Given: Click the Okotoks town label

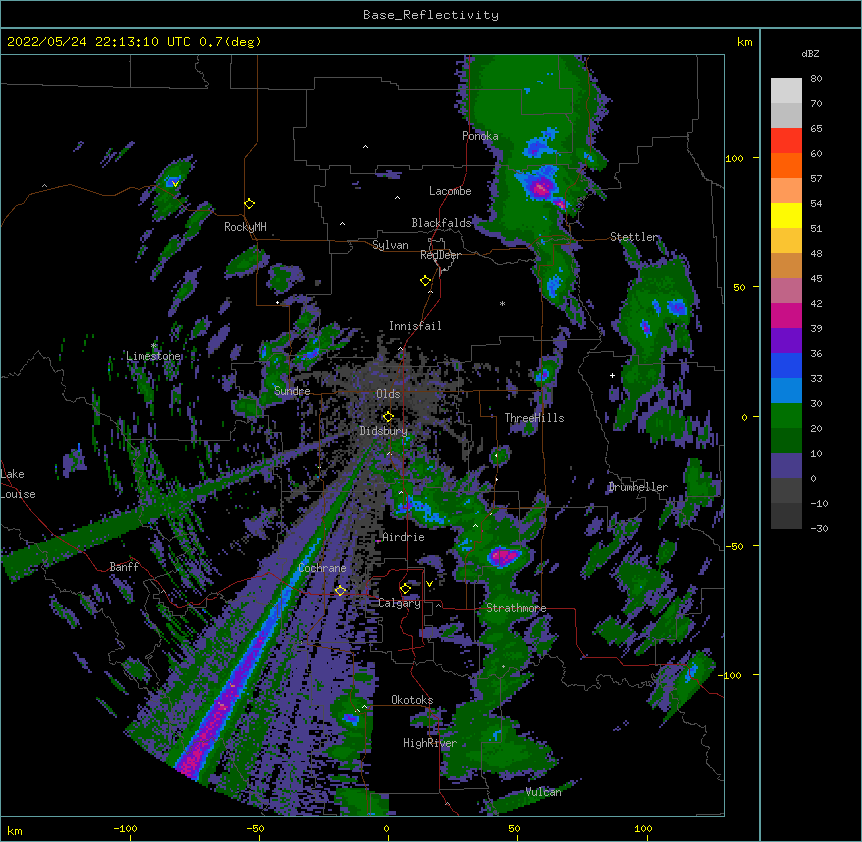Looking at the screenshot, I should pyautogui.click(x=412, y=700).
